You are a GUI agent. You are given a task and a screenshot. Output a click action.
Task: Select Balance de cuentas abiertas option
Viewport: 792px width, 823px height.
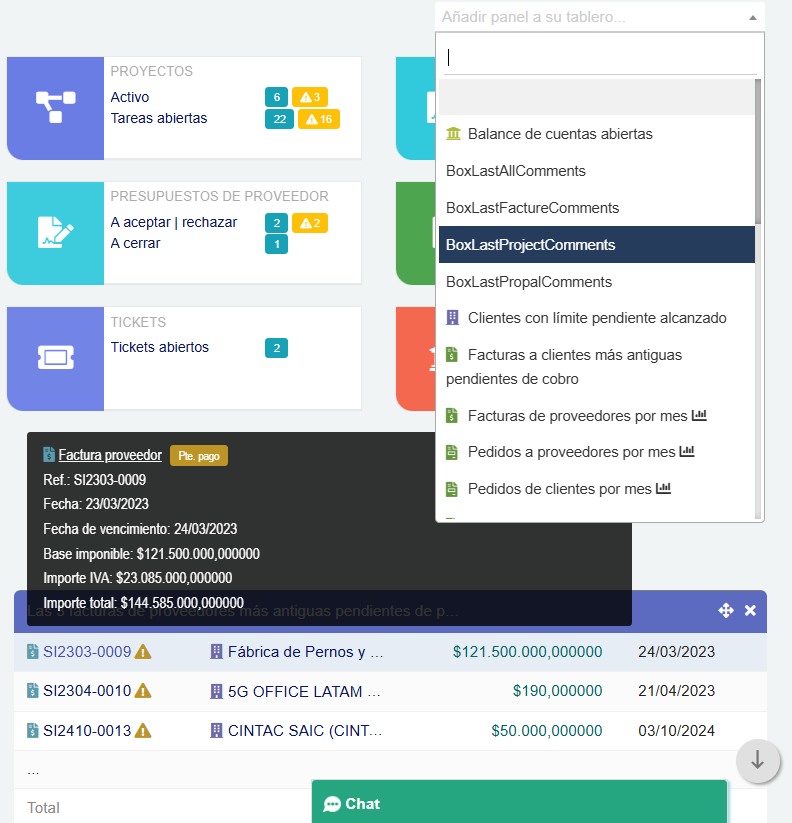pos(597,134)
